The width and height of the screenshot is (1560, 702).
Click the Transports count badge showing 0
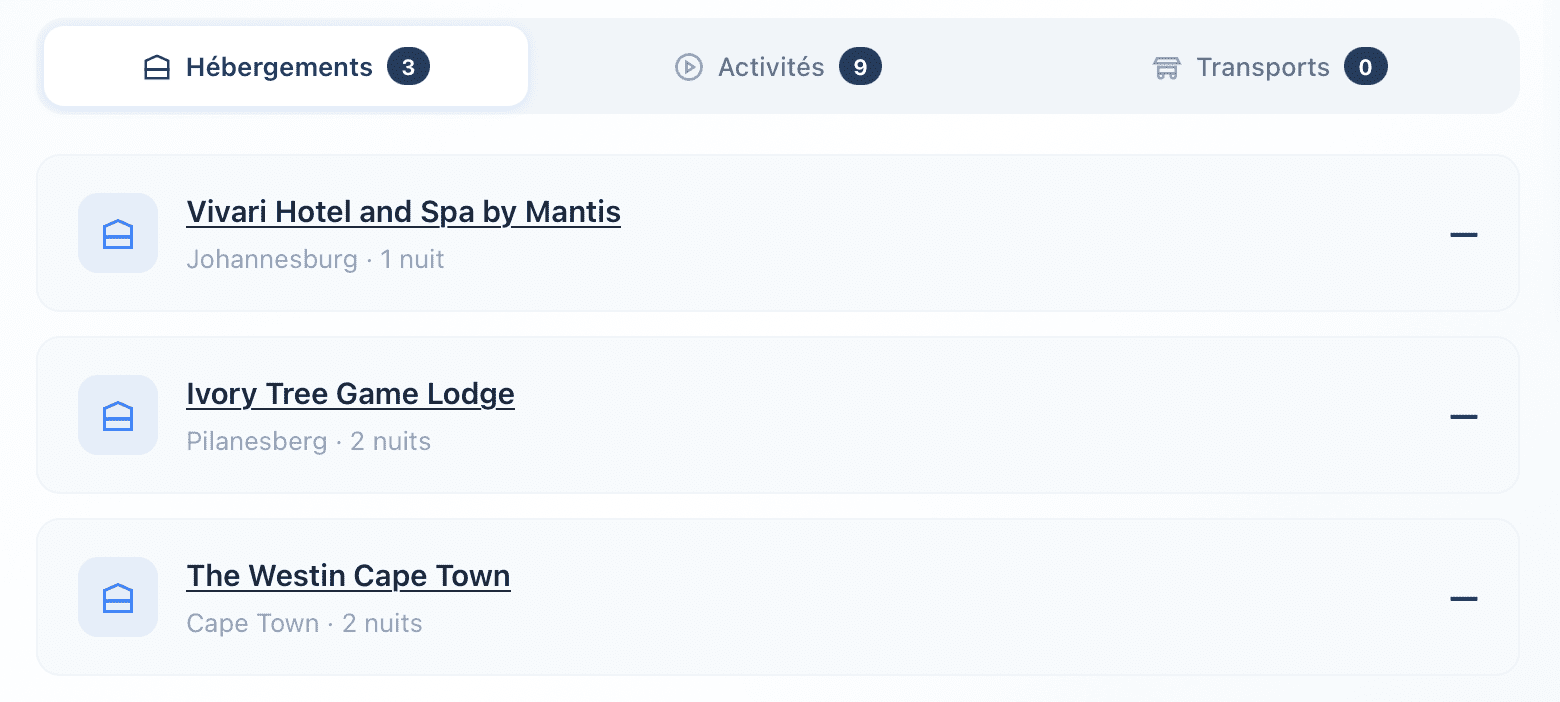1365,67
